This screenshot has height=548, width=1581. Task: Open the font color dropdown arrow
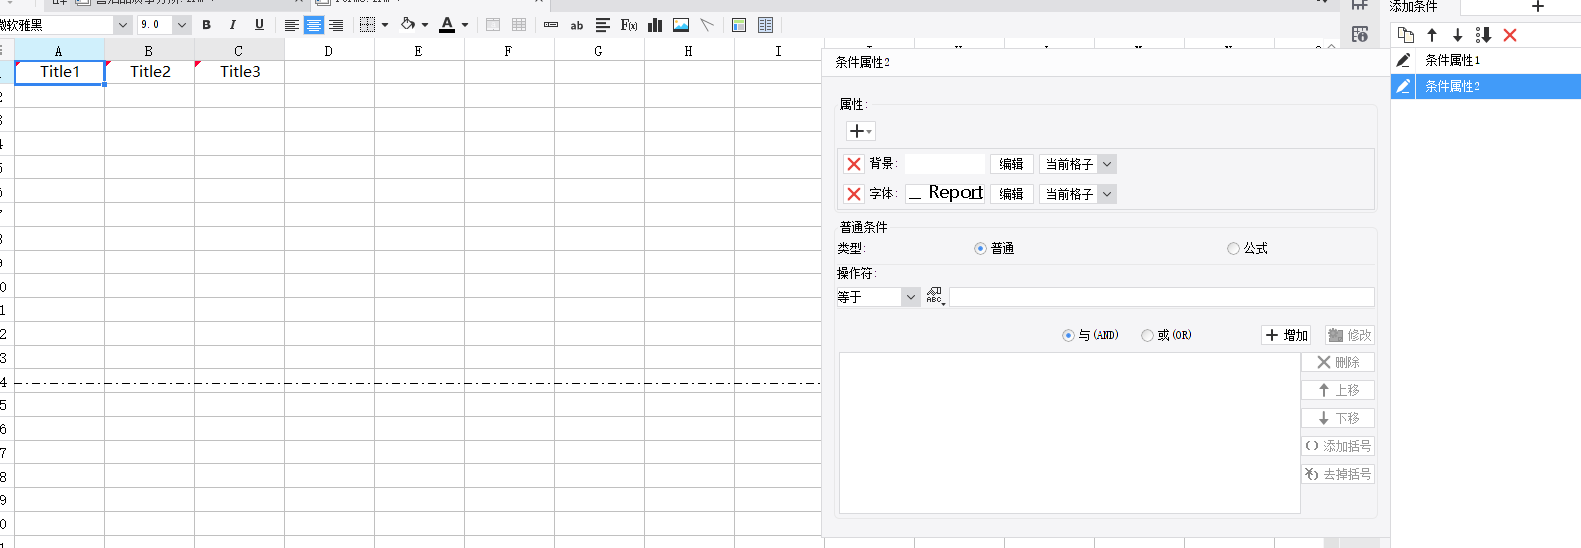coord(465,25)
